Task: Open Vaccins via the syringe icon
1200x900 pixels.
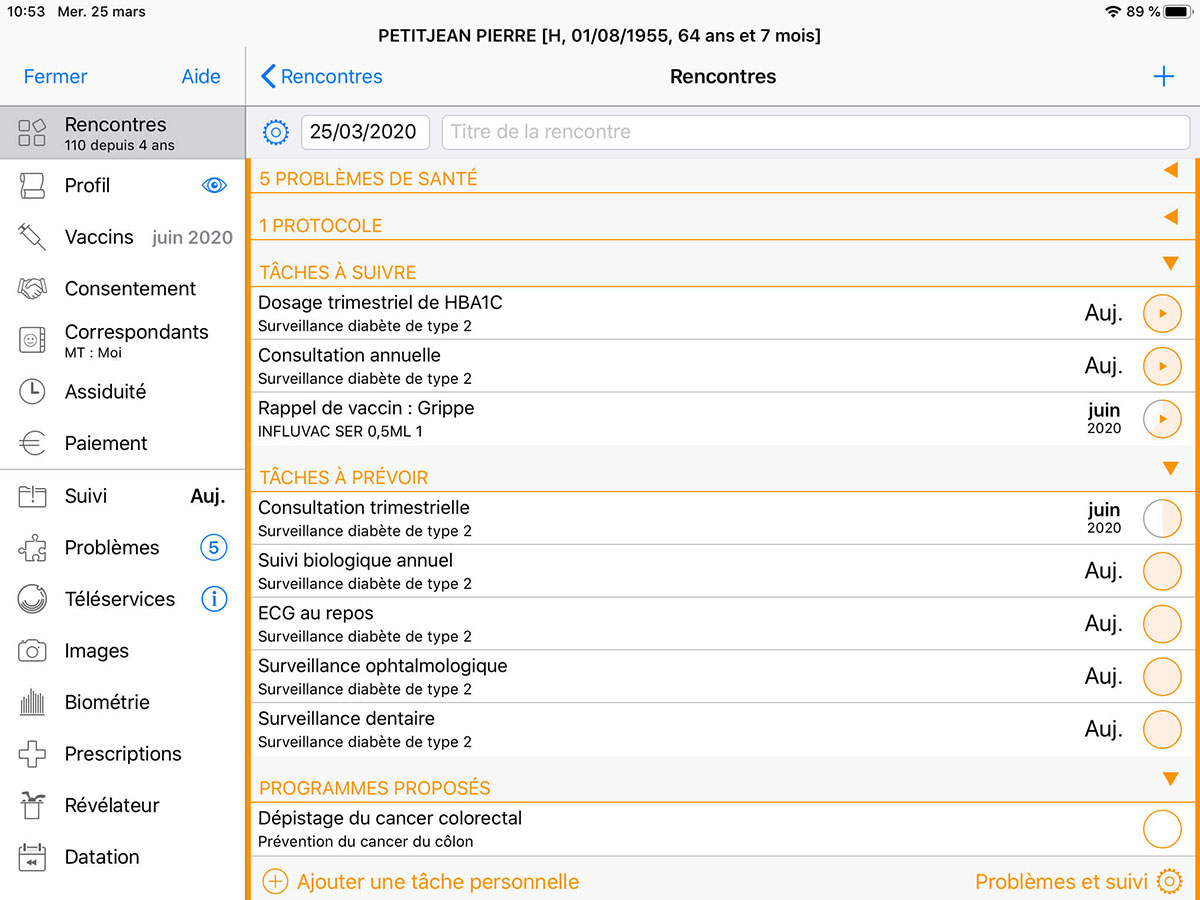Action: tap(32, 237)
